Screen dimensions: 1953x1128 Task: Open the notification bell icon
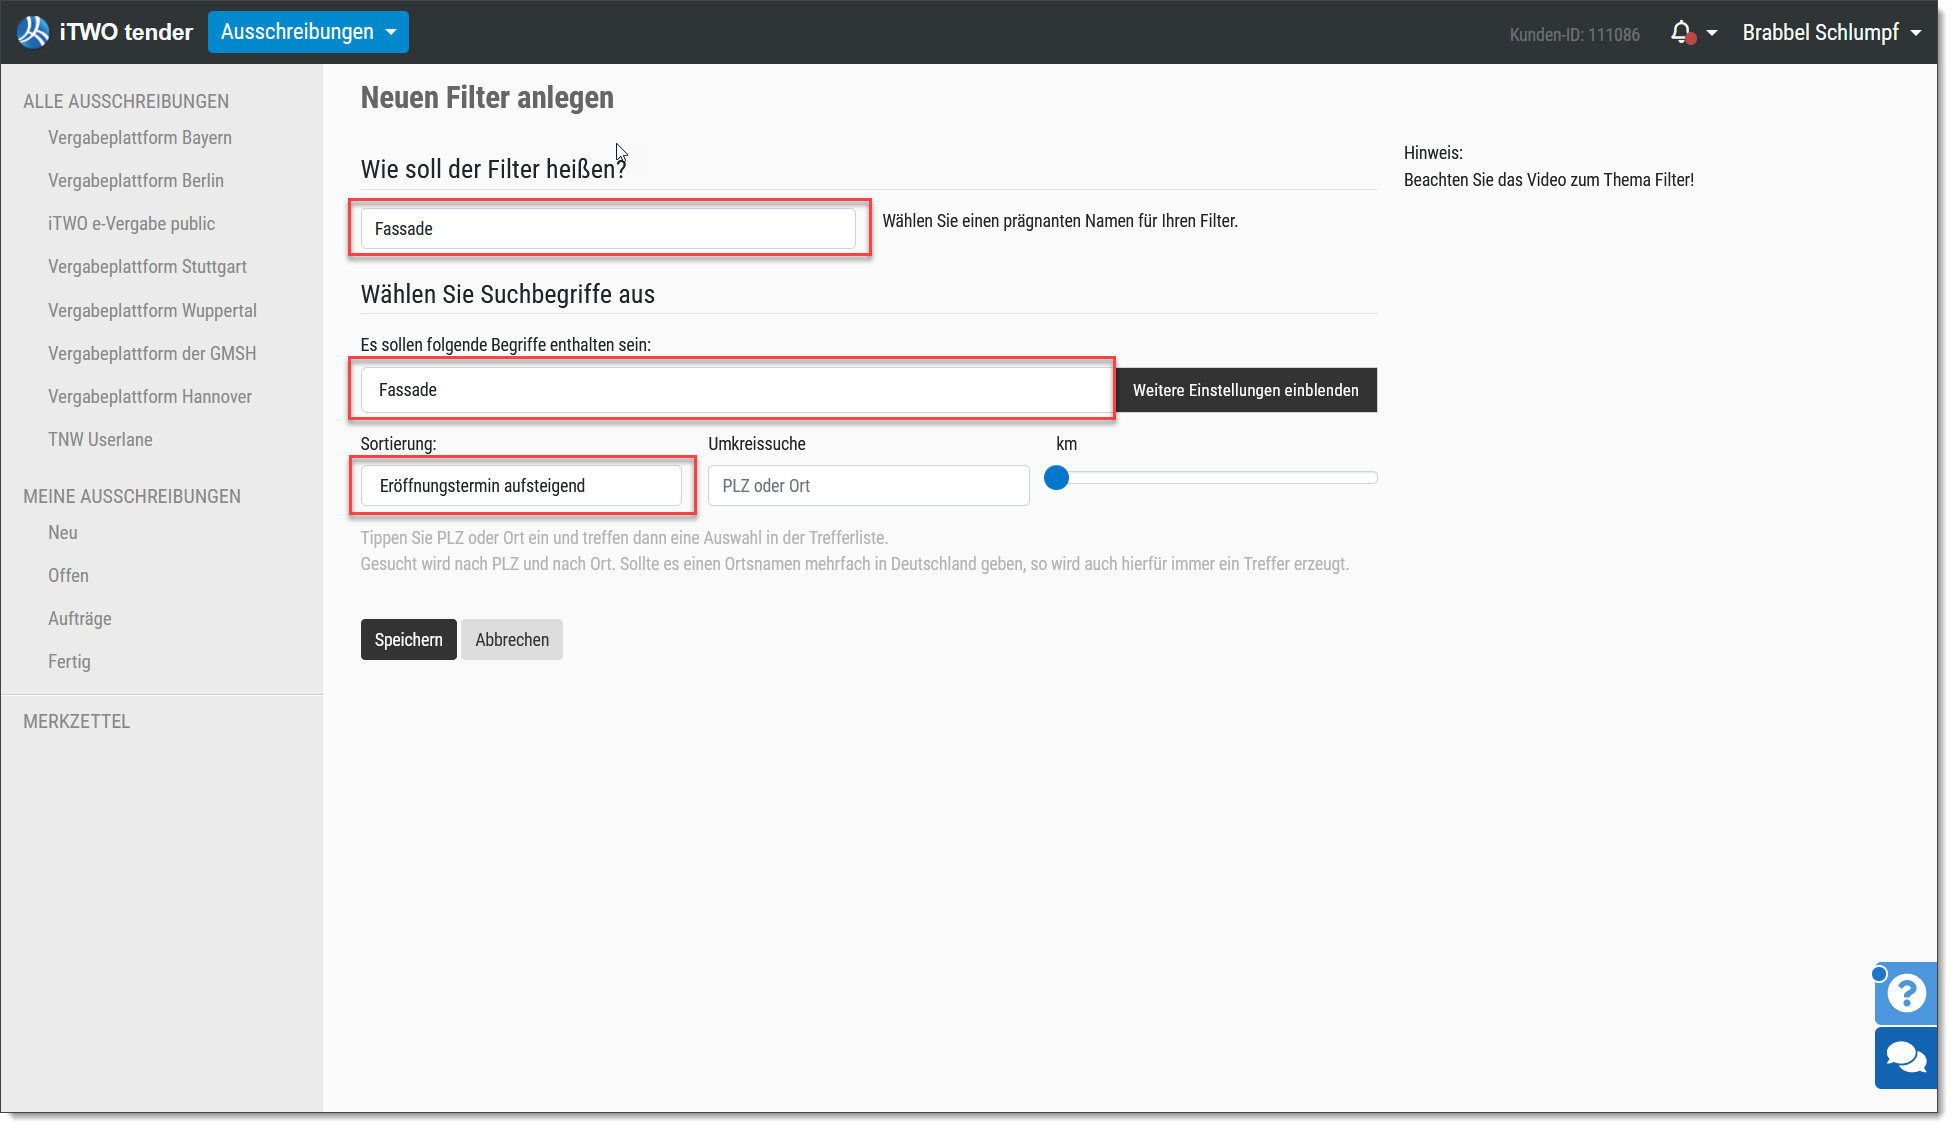tap(1682, 33)
